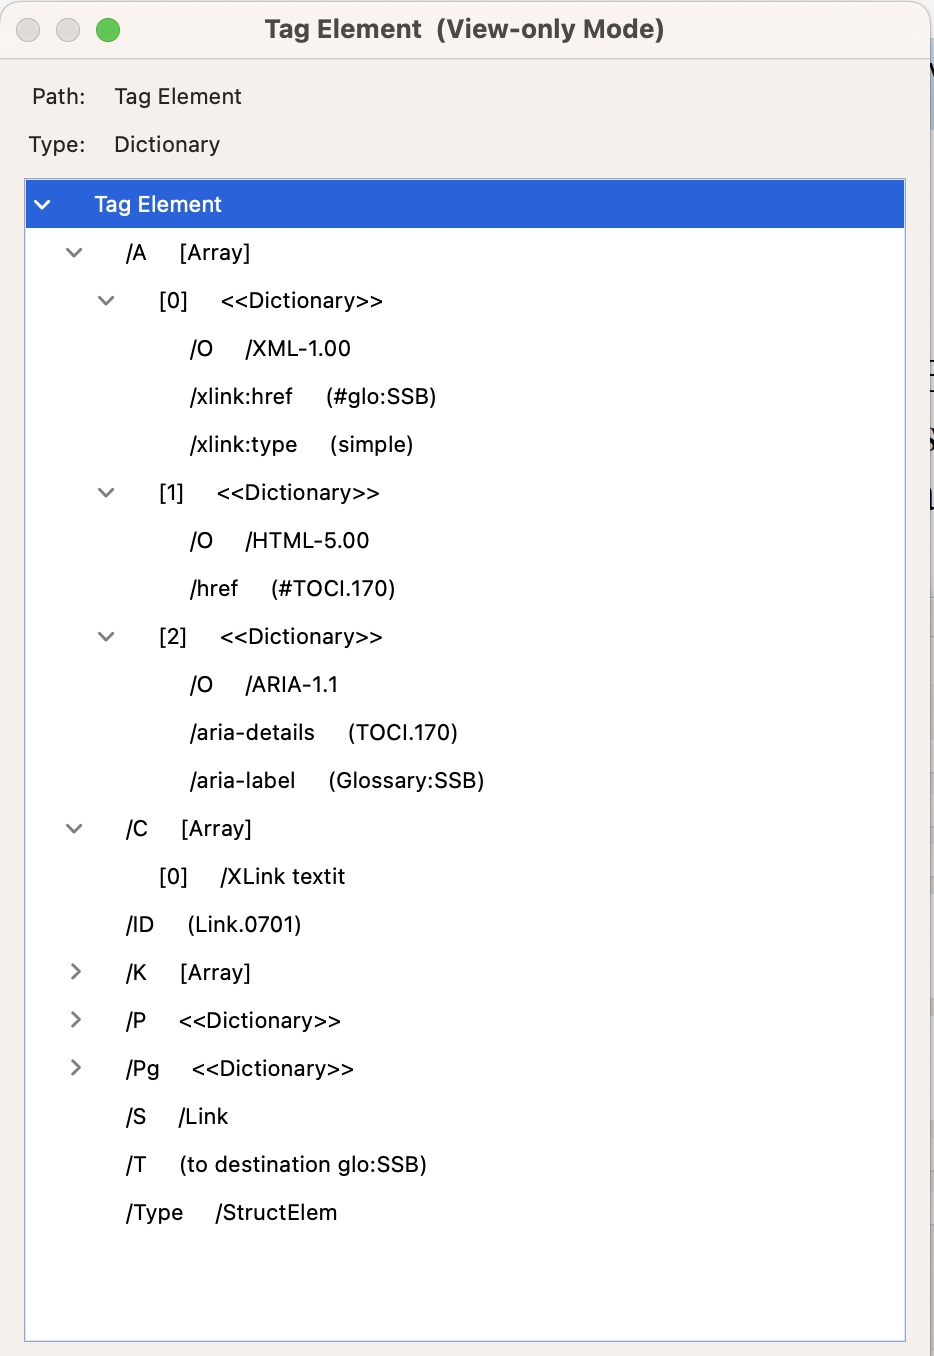Click the /ID (Link.0701) entry

(213, 925)
